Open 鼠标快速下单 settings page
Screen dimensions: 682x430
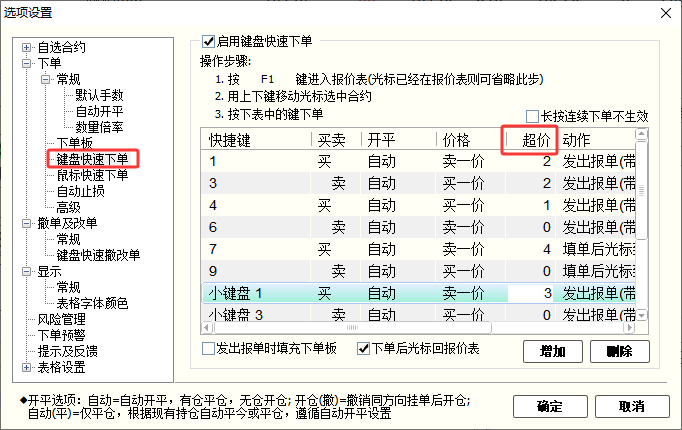pyautogui.click(x=93, y=175)
